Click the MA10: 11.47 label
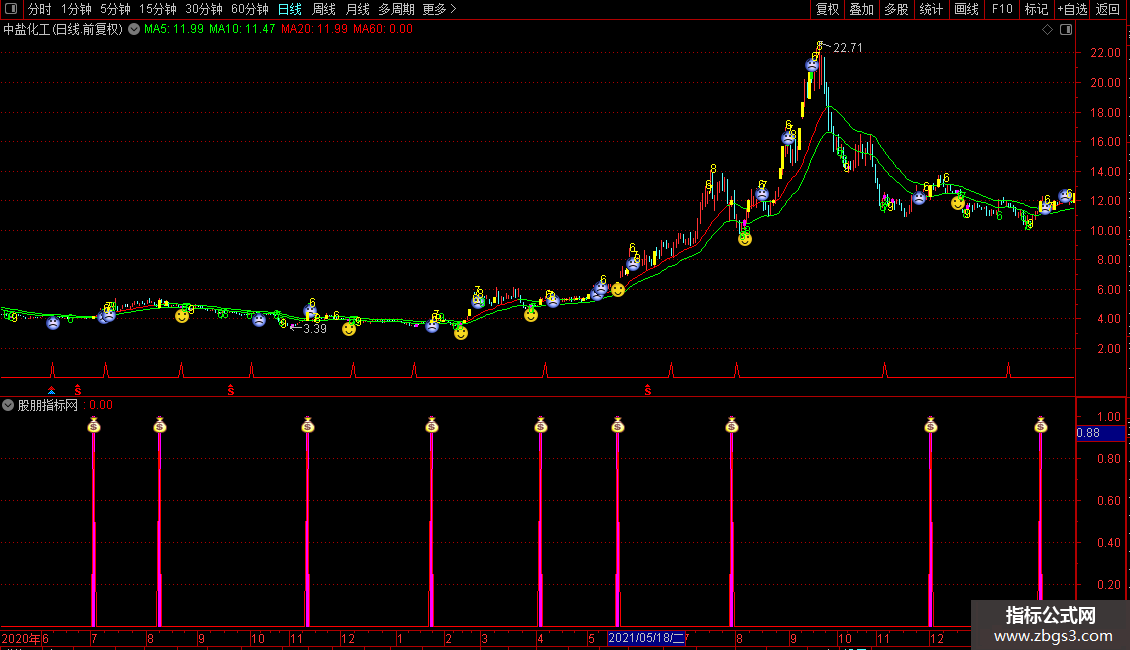1130x650 pixels. click(x=242, y=30)
